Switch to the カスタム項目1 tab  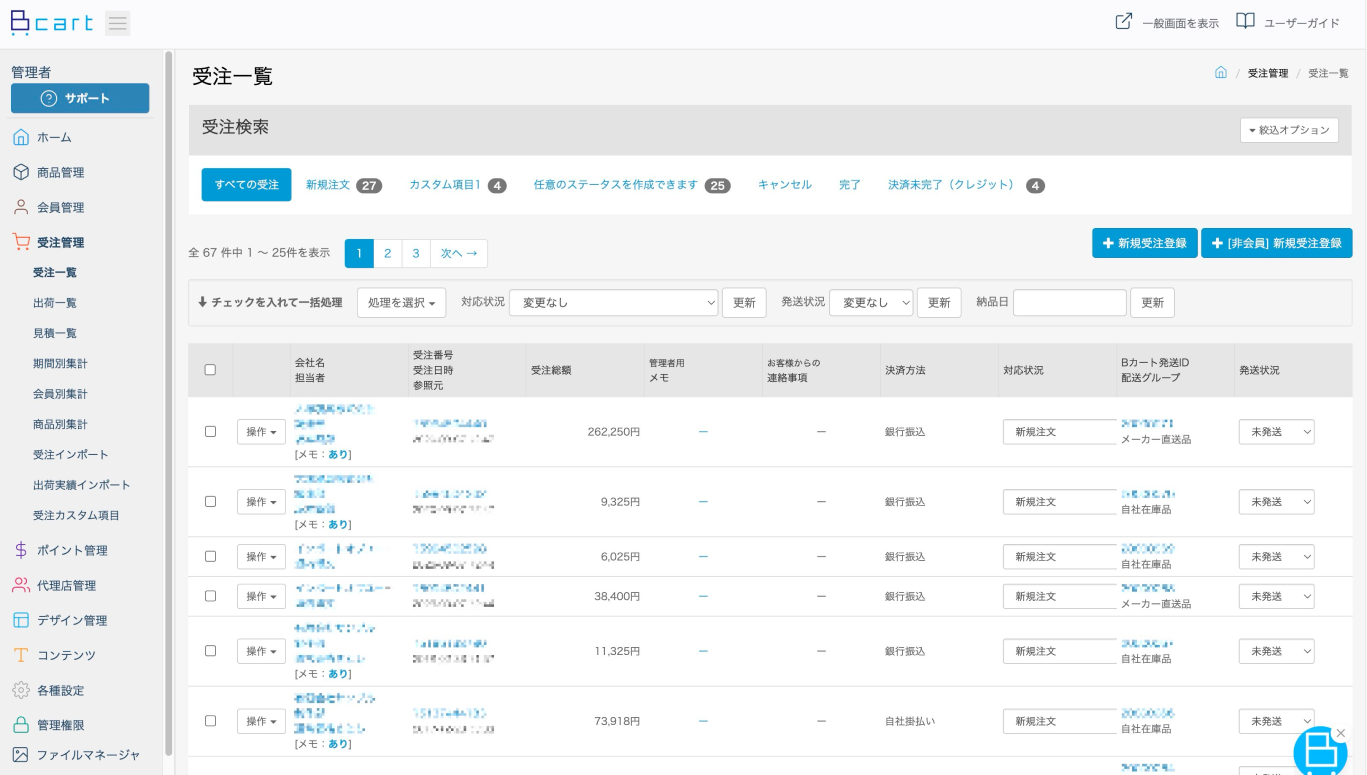pyautogui.click(x=457, y=185)
